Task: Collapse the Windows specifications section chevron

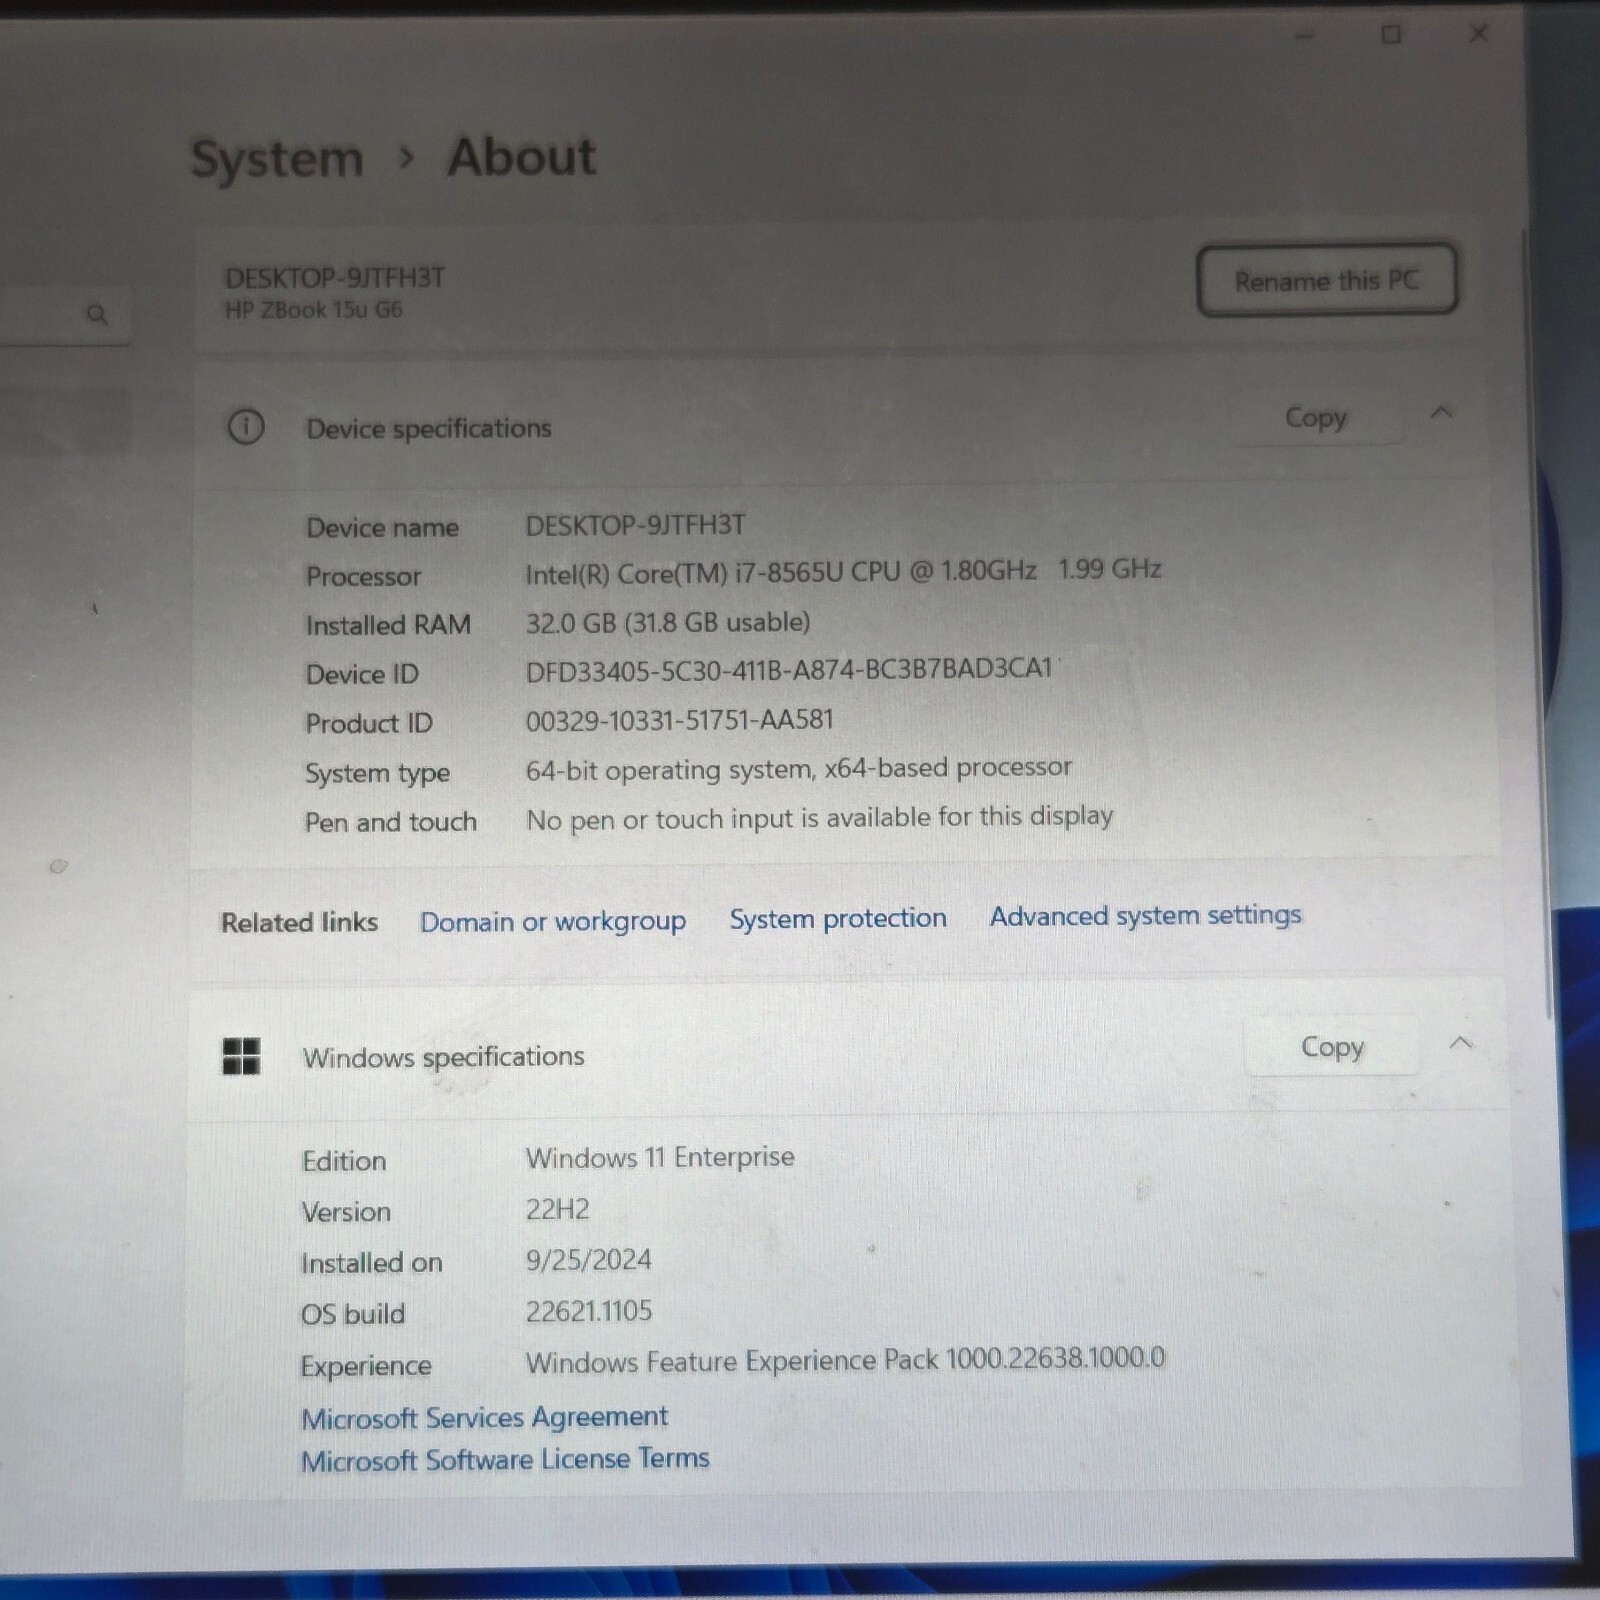Action: click(1461, 1042)
